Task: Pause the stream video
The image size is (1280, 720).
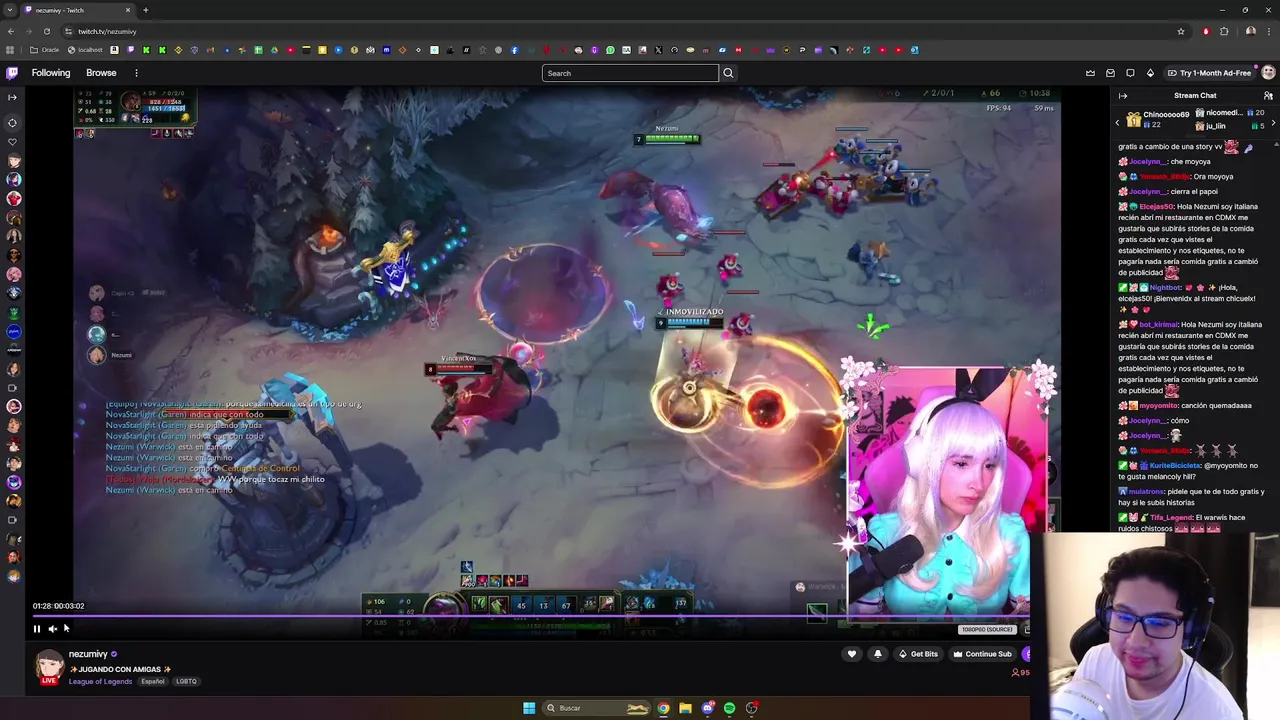Action: (x=37, y=629)
